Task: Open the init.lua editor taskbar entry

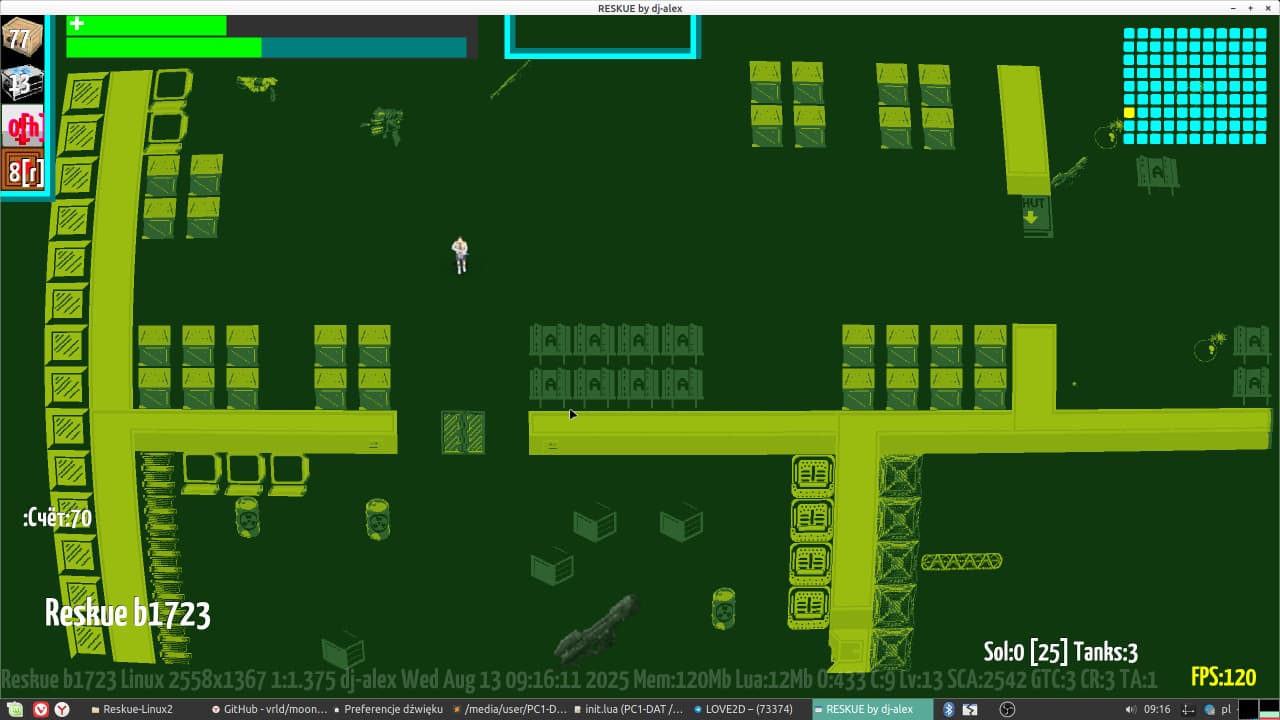Action: click(x=627, y=709)
